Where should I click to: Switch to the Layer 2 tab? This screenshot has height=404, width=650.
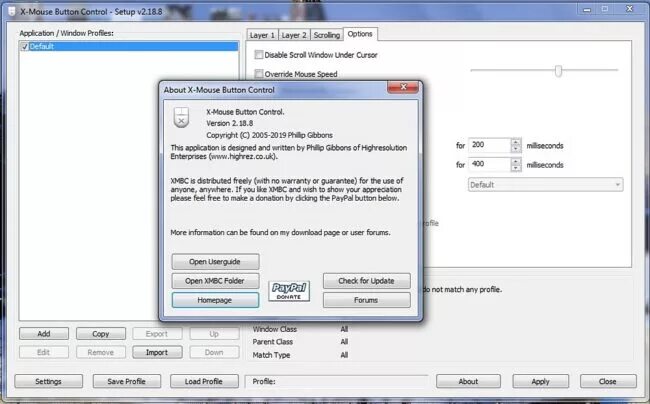point(294,35)
